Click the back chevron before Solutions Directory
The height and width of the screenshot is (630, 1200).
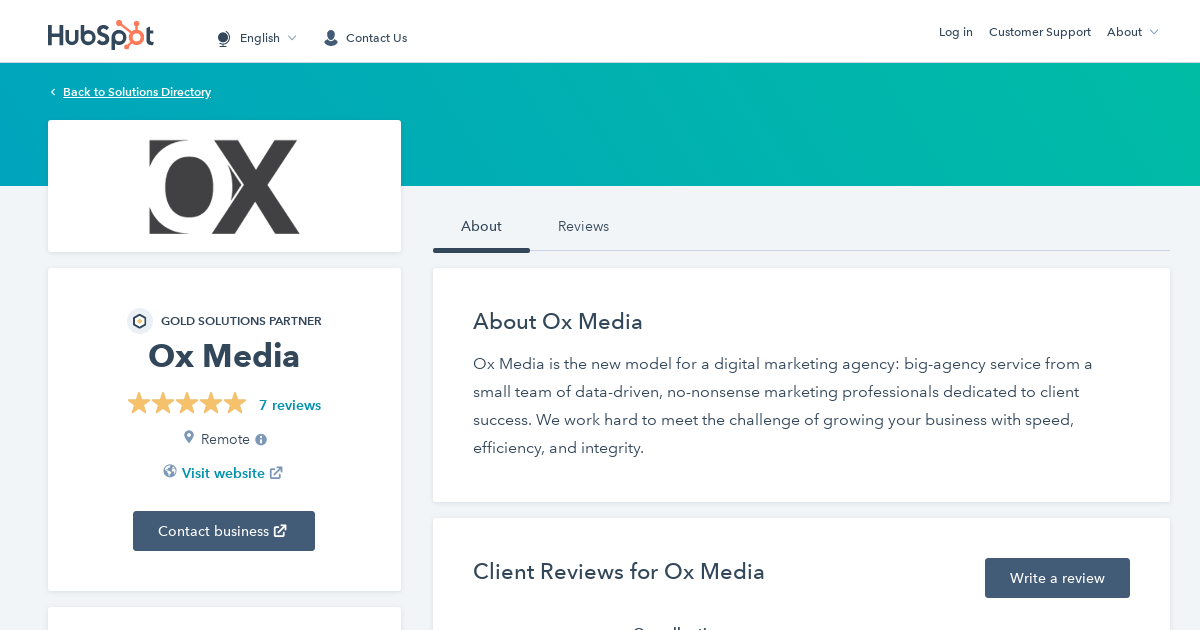pos(53,92)
